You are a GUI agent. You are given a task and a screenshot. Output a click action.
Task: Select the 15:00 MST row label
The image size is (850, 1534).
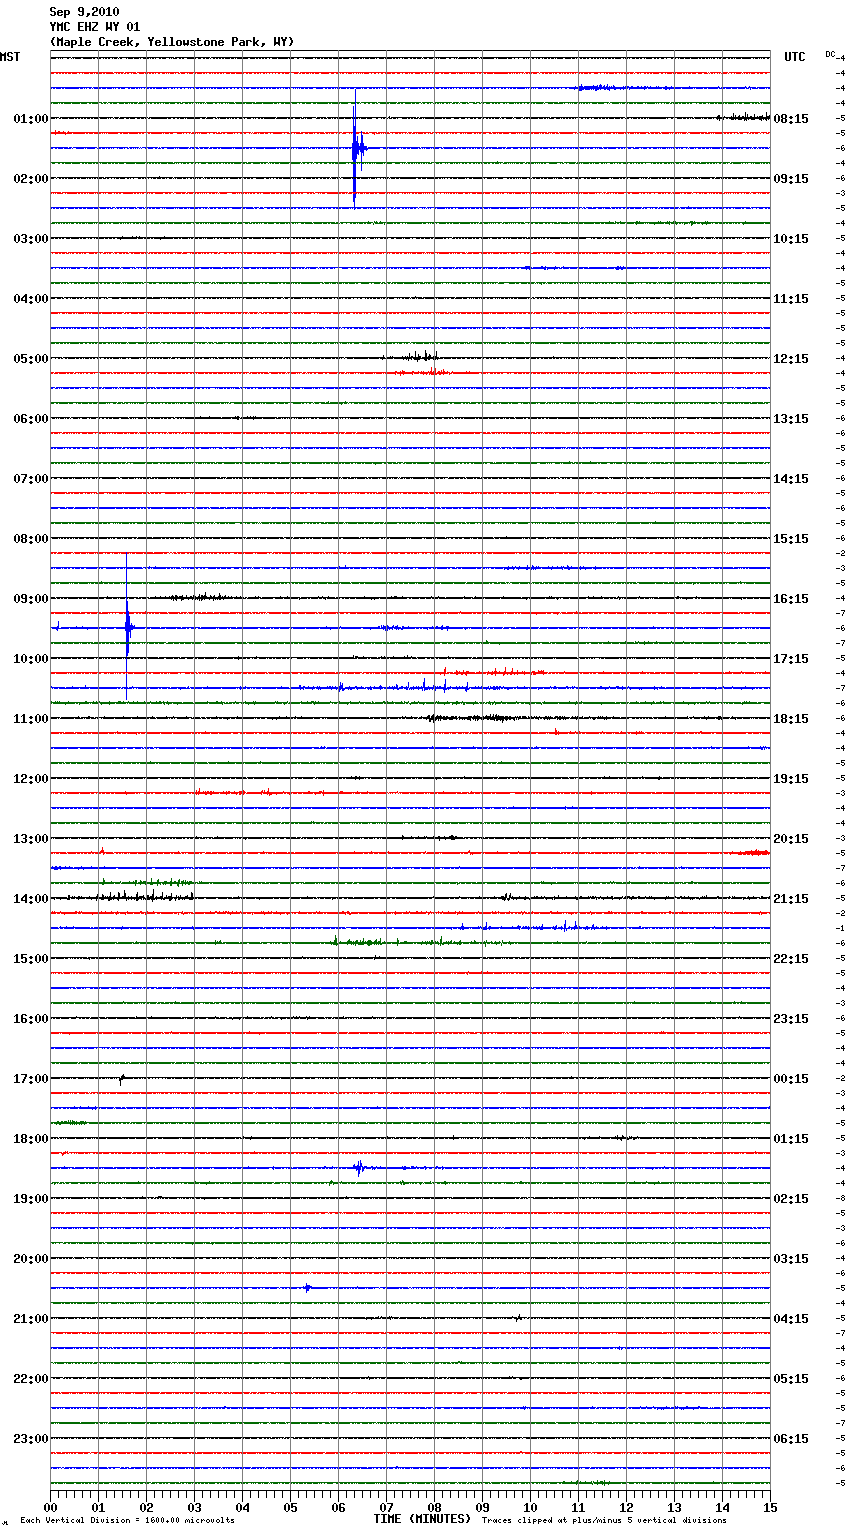coord(30,959)
